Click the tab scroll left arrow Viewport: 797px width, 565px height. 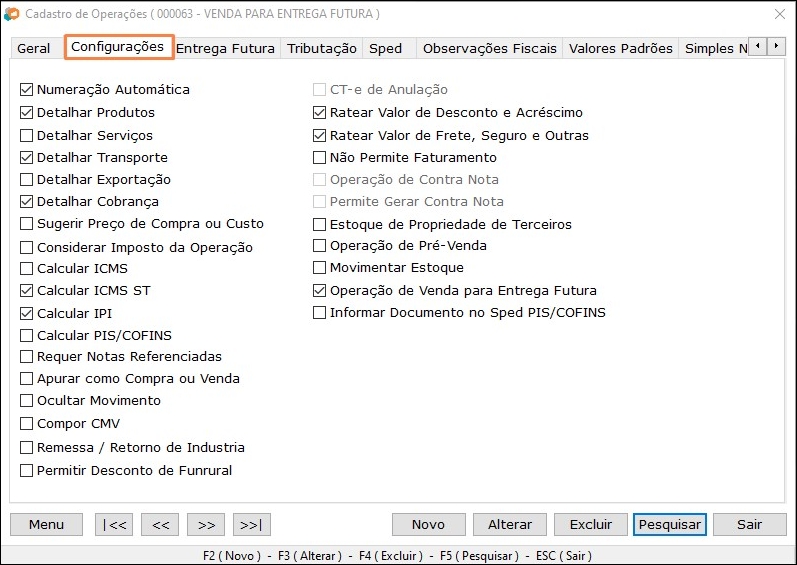click(x=757, y=46)
